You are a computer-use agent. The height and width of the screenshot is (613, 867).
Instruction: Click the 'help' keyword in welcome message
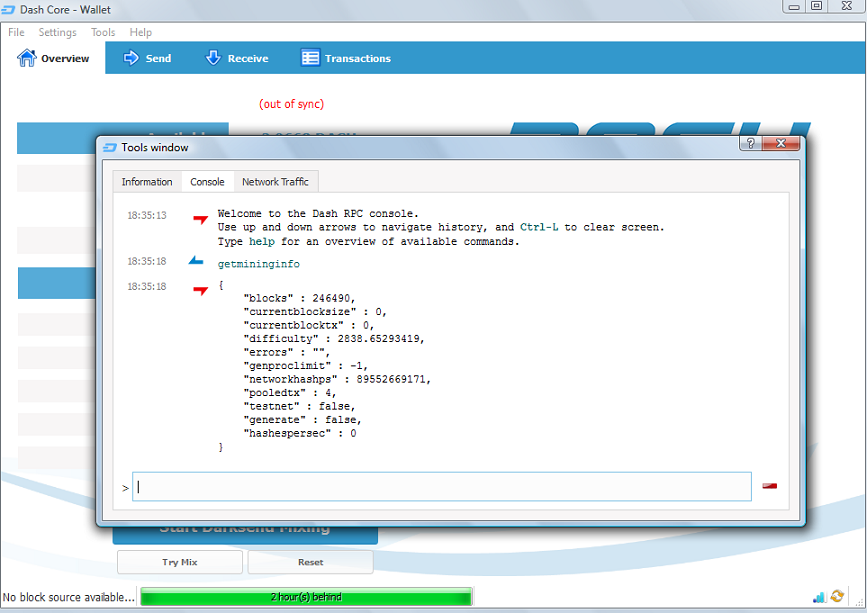pos(262,242)
